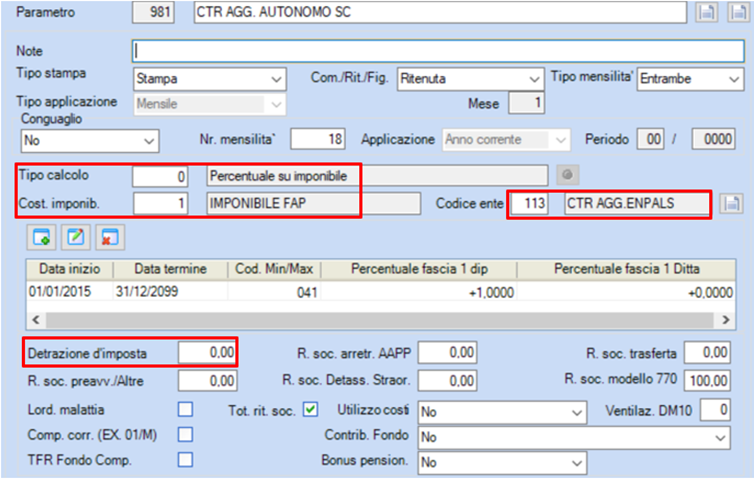
Task: Click the edit row pencil icon
Action: pos(75,238)
